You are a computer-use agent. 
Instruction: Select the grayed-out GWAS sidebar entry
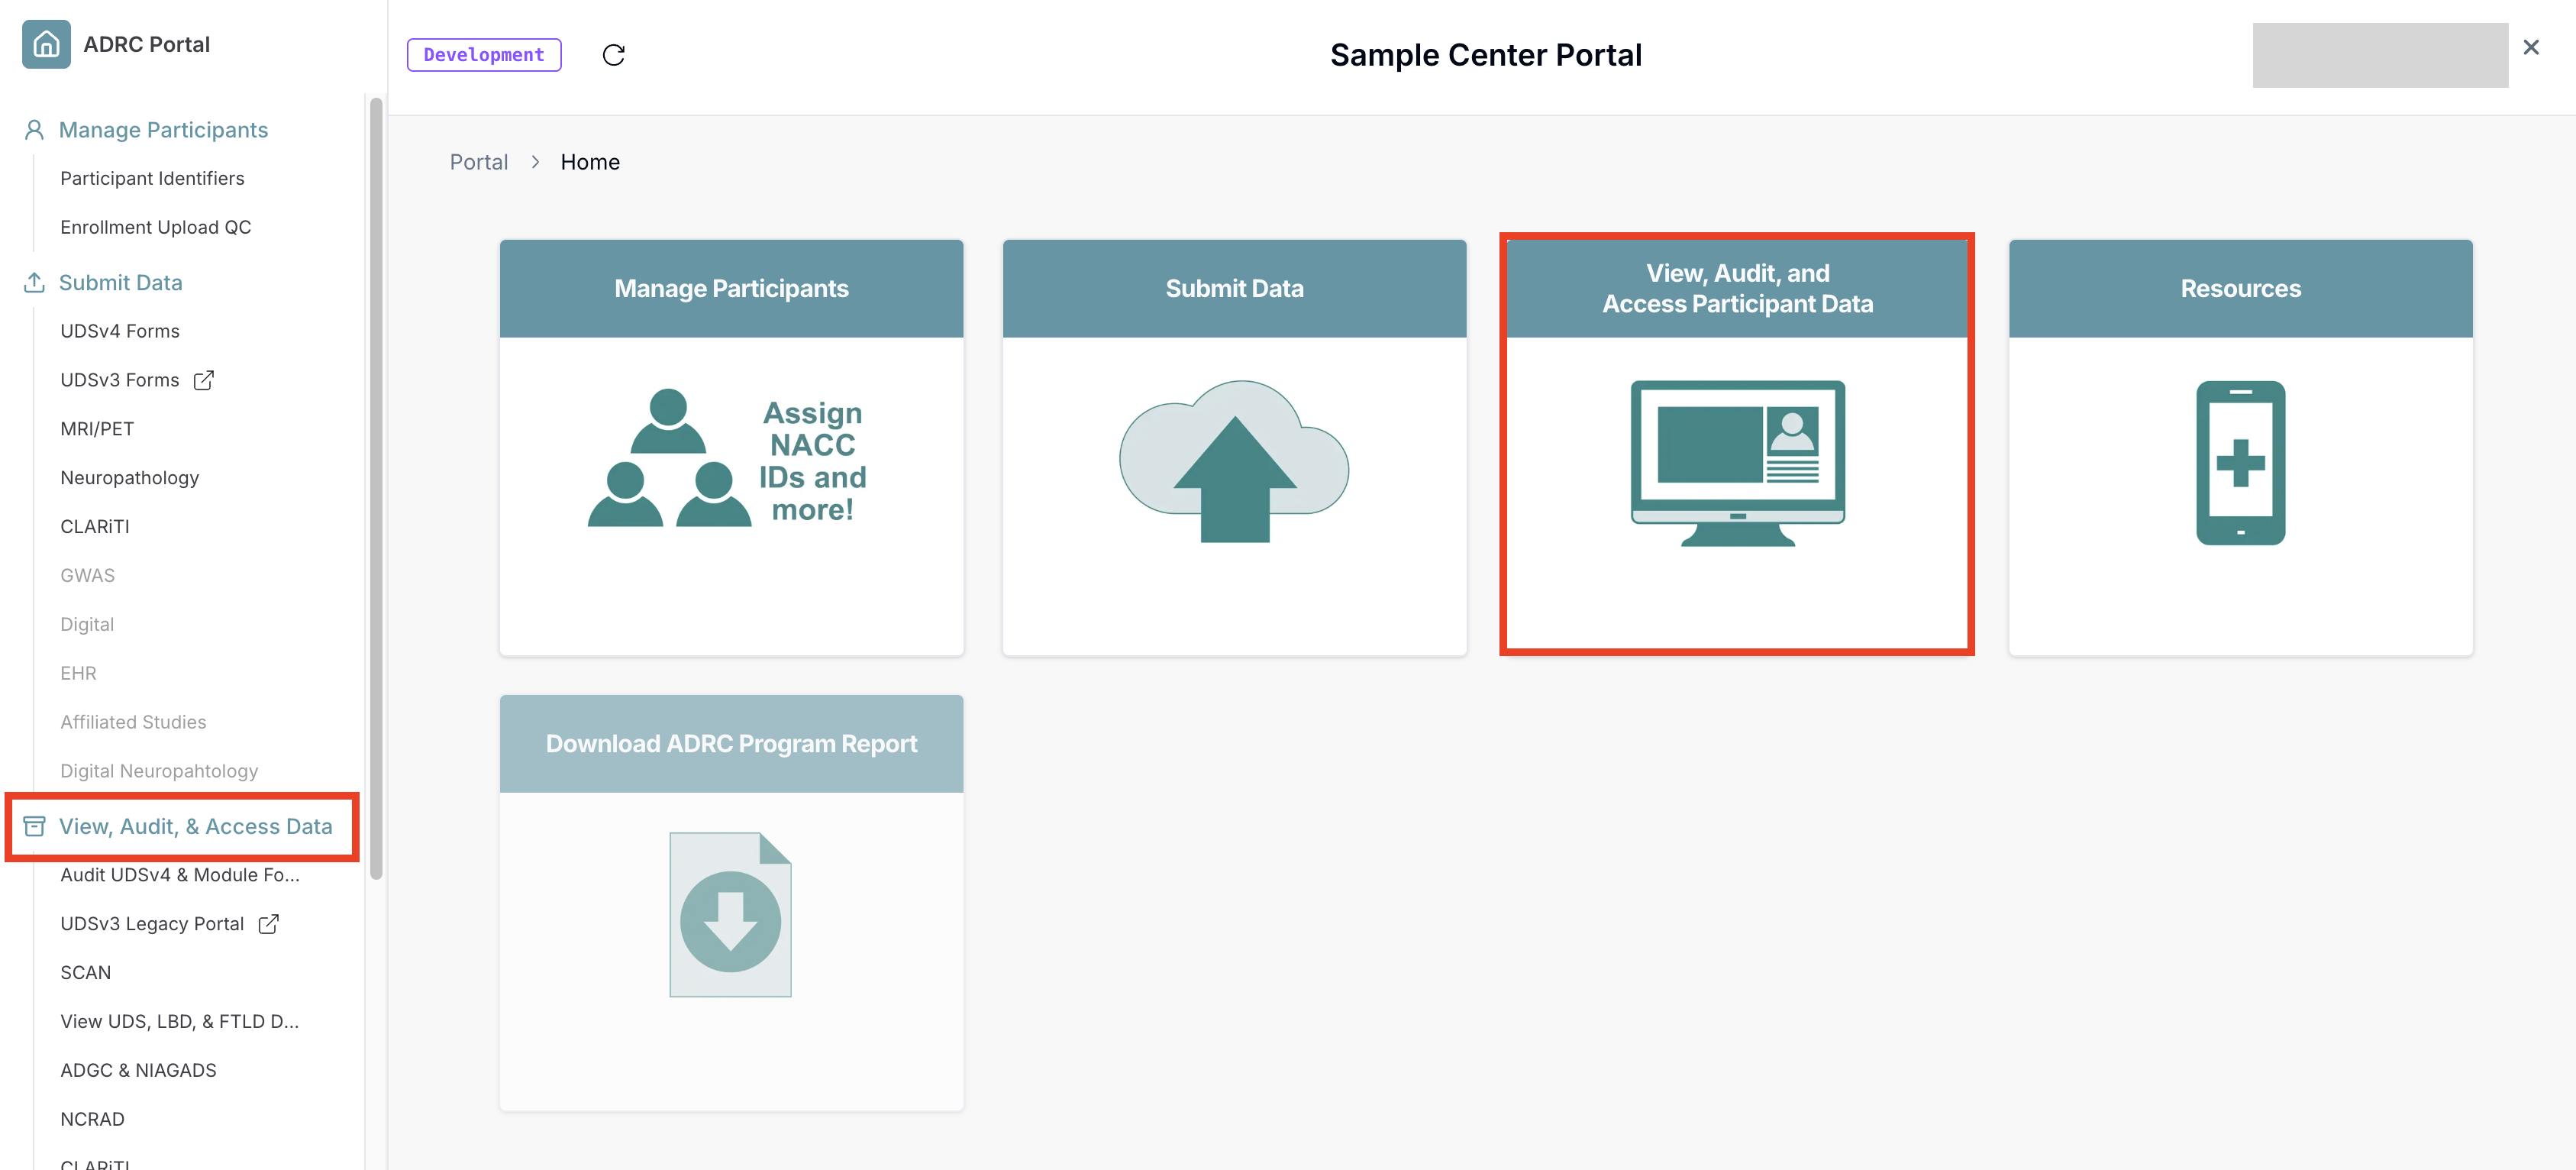click(x=88, y=574)
